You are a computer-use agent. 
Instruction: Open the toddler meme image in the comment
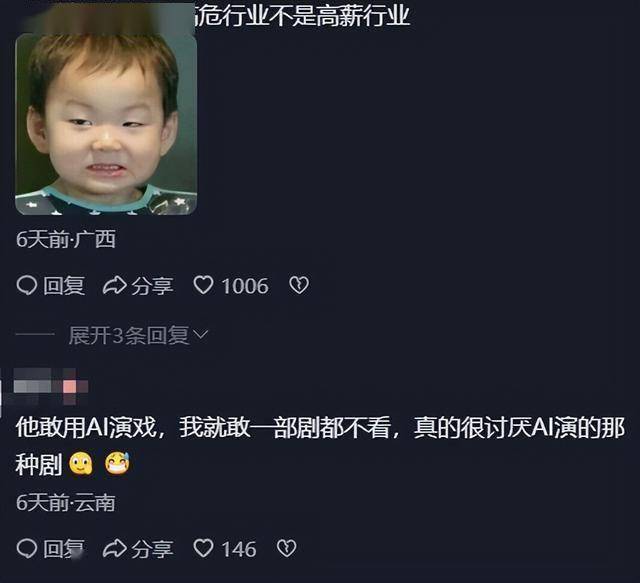click(106, 123)
